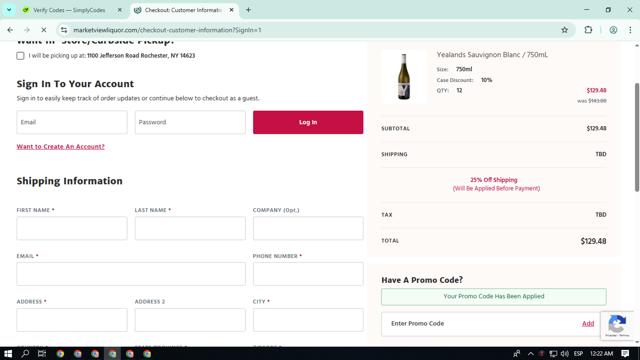Image resolution: width=640 pixels, height=360 pixels.
Task: Open the volume control in tray
Action: click(x=565, y=353)
